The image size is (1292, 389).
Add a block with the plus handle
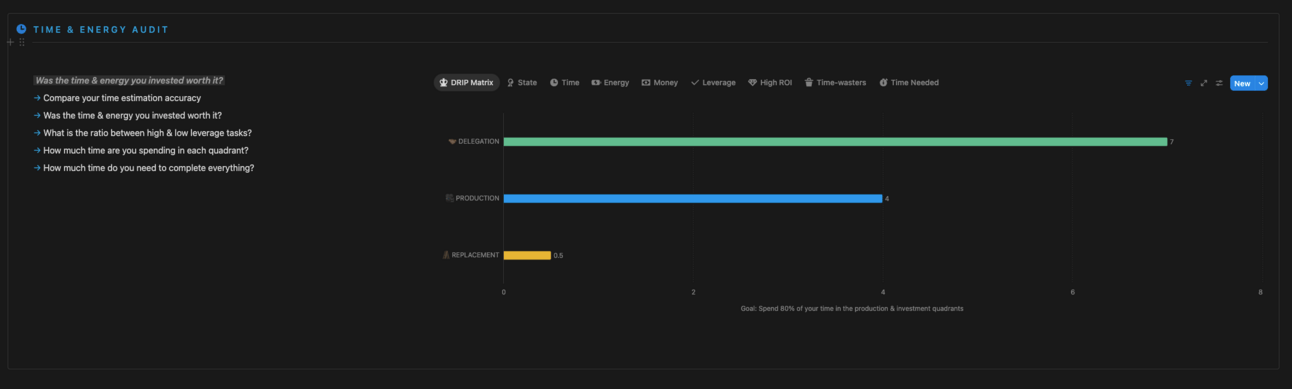pos(10,42)
